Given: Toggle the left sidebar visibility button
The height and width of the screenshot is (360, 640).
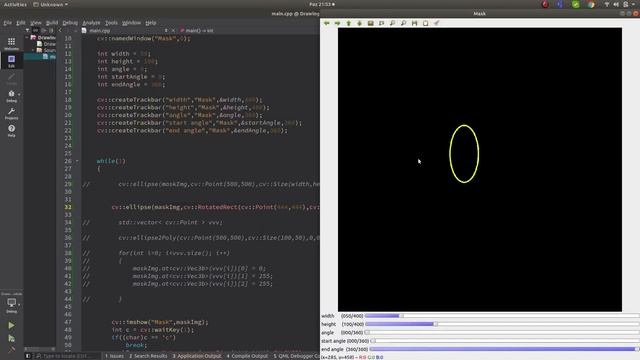Looking at the screenshot, I should point(28,356).
